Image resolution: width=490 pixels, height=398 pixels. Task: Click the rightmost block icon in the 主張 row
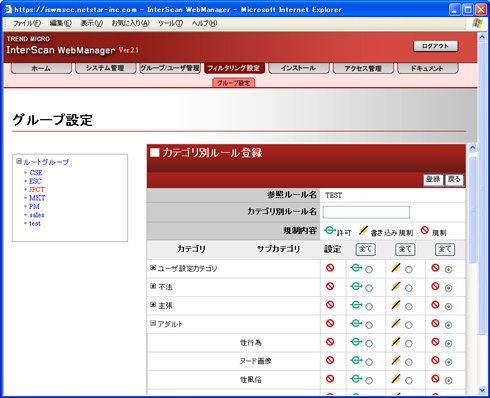point(435,305)
